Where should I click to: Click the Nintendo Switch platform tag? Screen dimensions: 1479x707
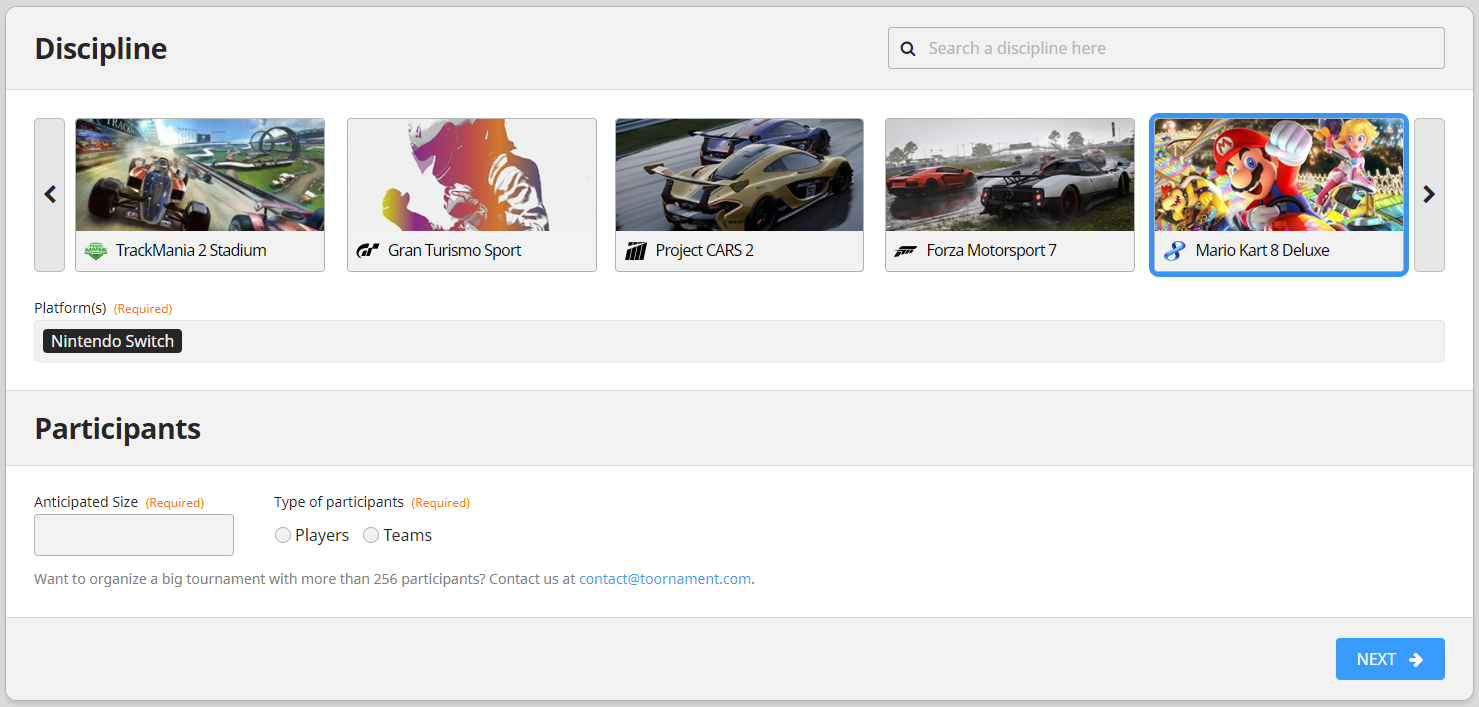pyautogui.click(x=113, y=341)
